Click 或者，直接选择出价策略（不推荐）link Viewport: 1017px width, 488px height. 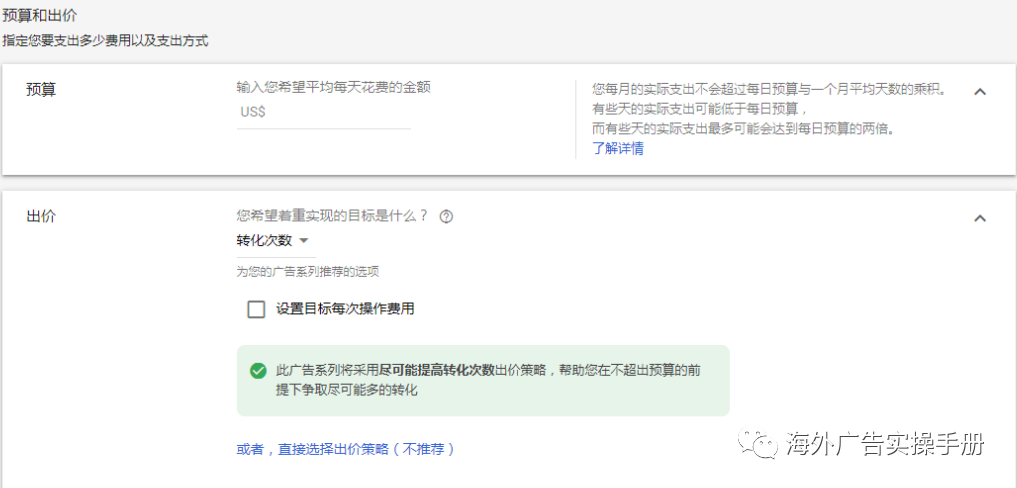coord(346,449)
